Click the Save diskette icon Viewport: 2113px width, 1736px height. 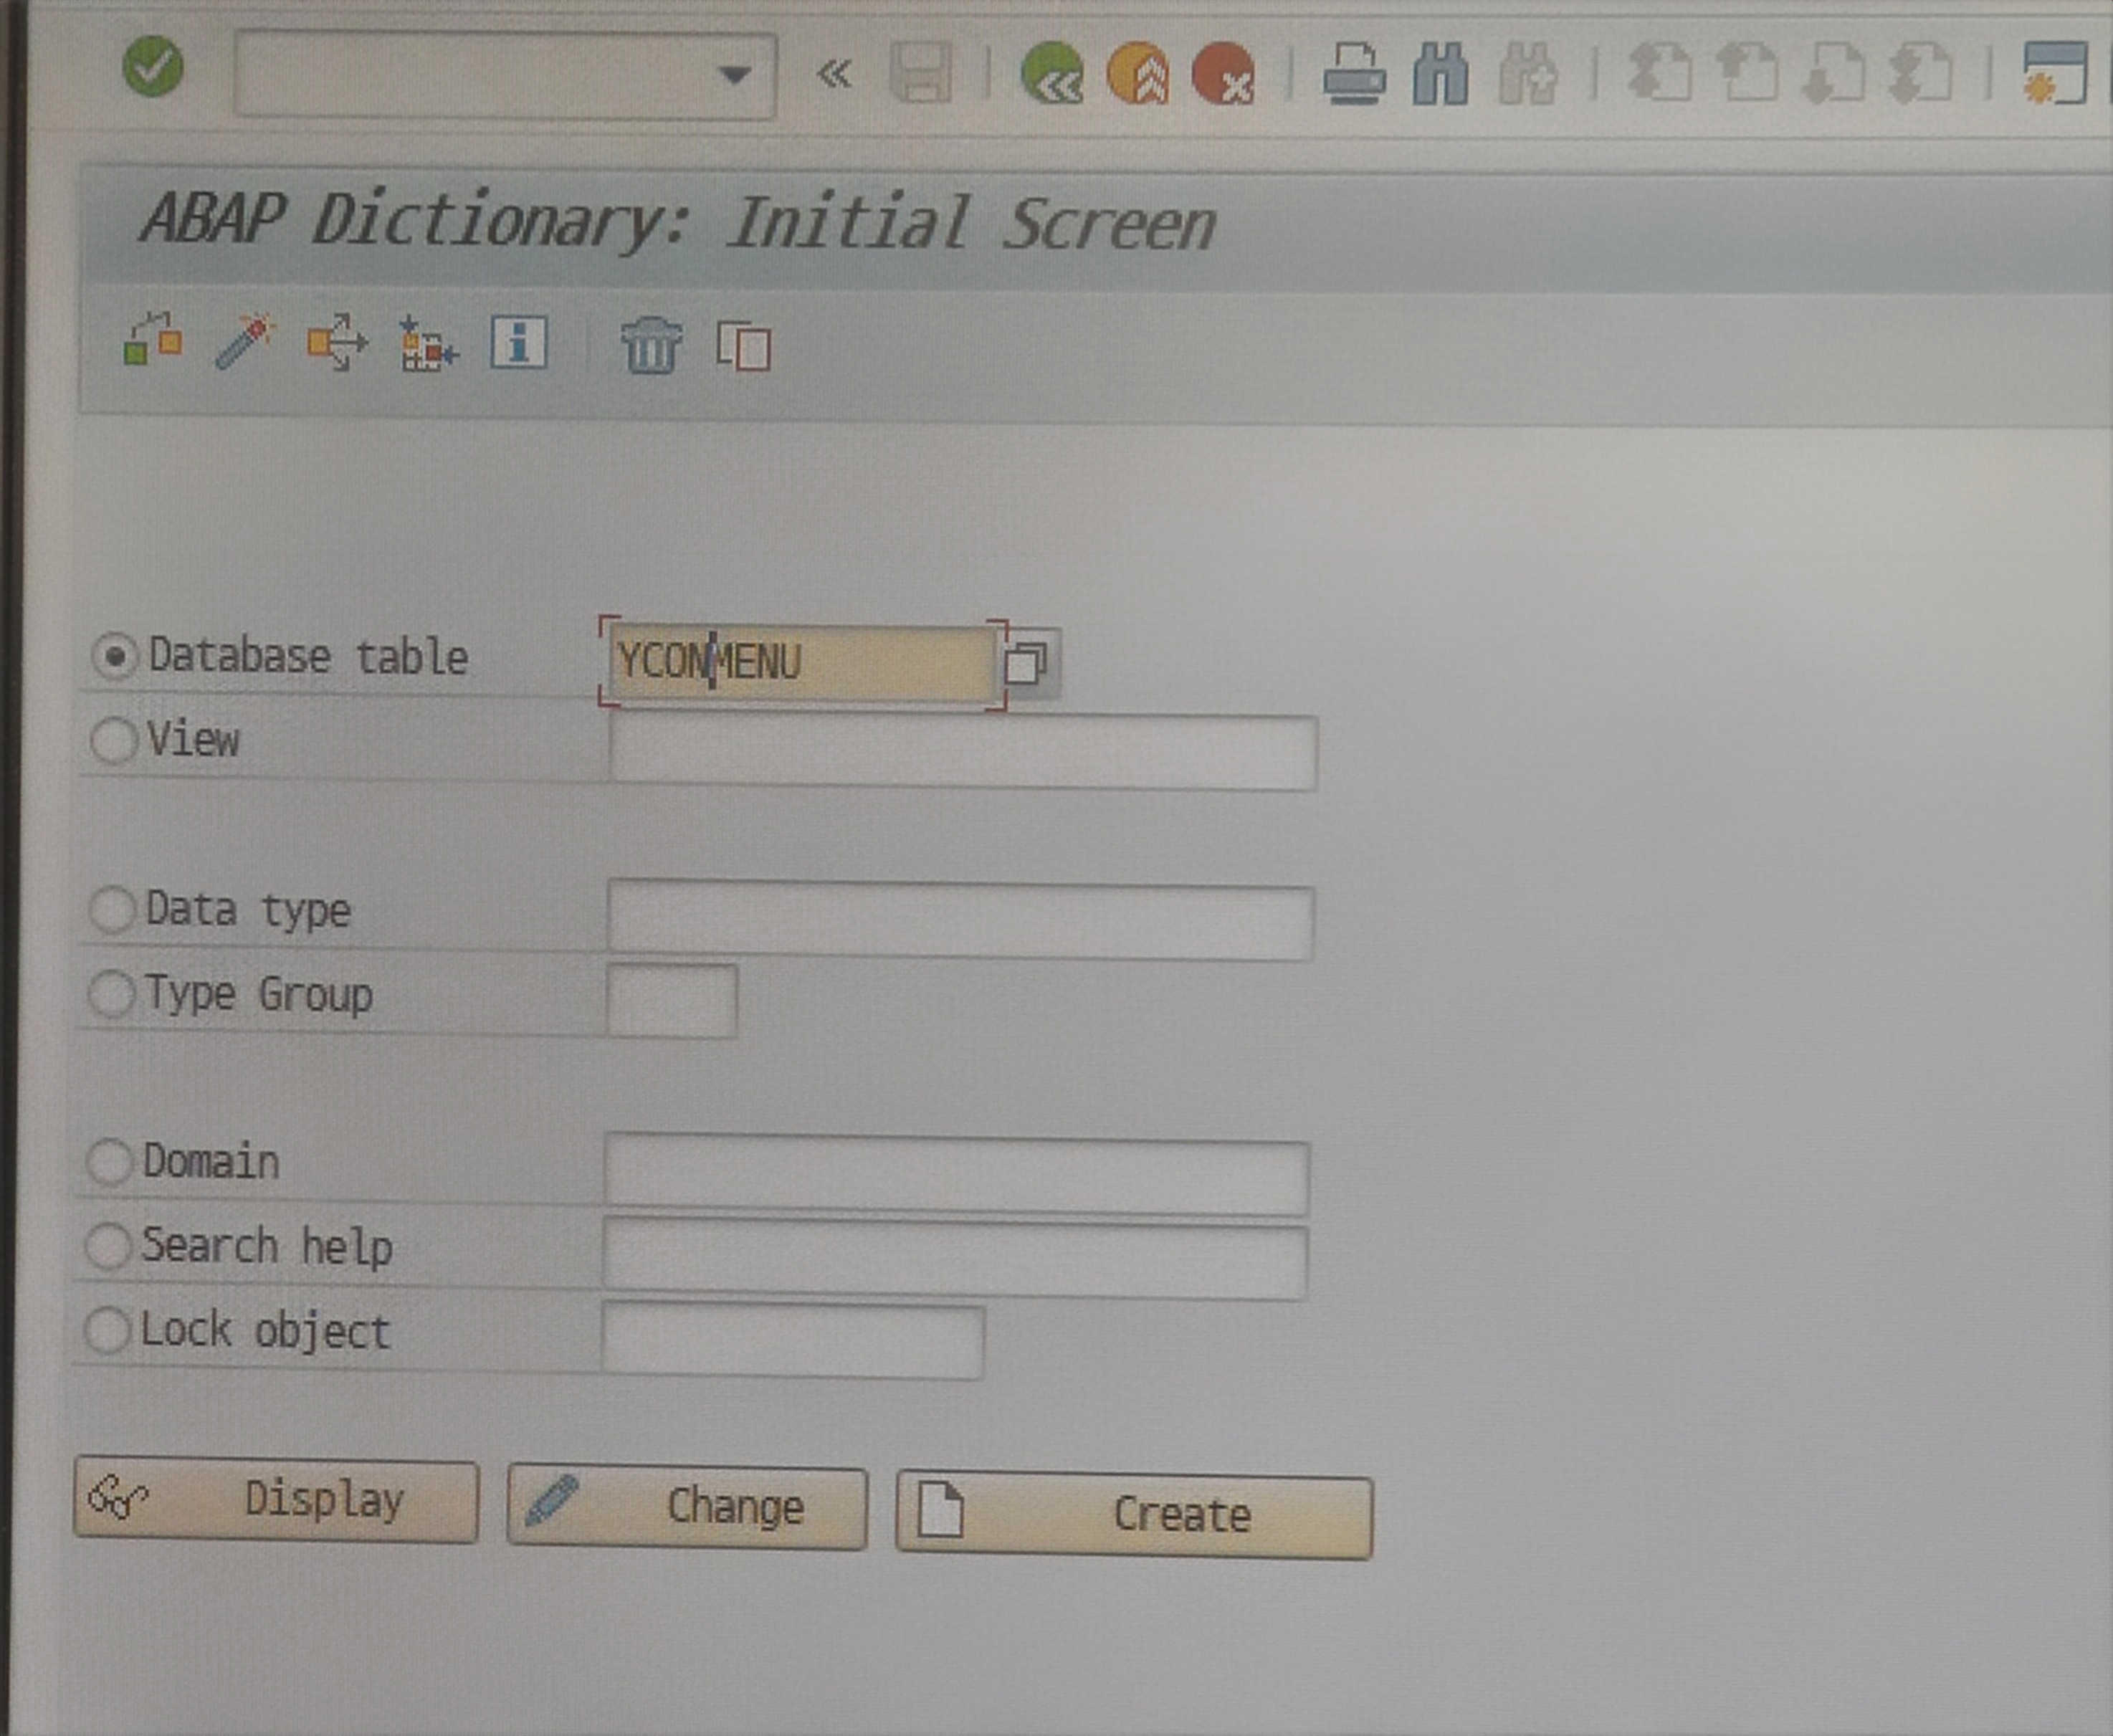click(921, 73)
